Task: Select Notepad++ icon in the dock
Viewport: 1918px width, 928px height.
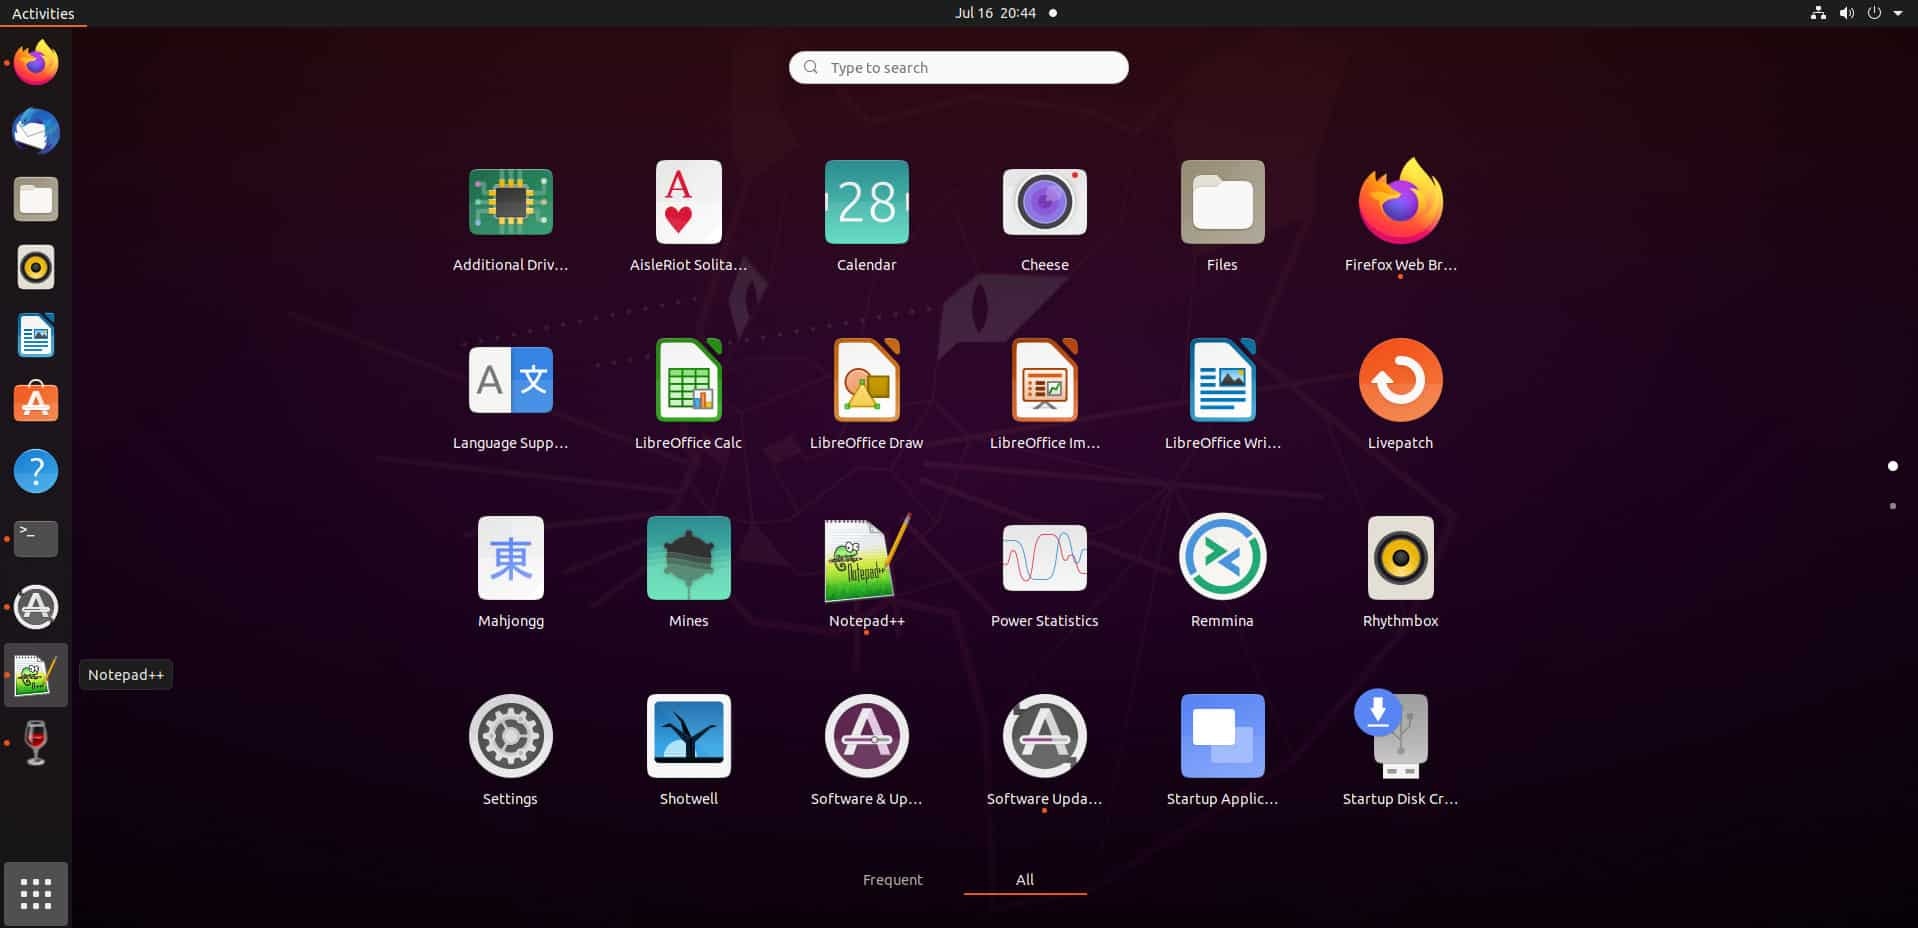Action: click(x=36, y=675)
